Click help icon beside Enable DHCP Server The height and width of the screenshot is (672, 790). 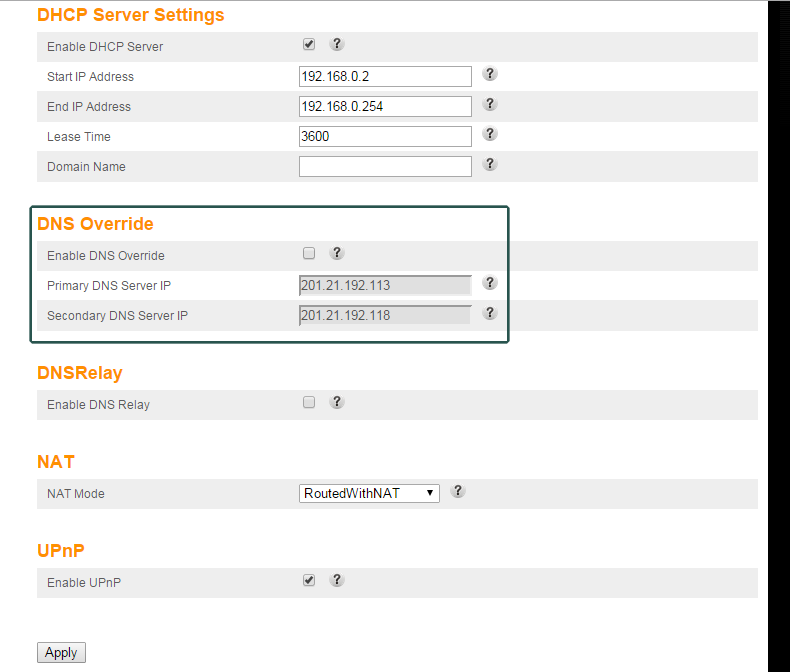(337, 44)
